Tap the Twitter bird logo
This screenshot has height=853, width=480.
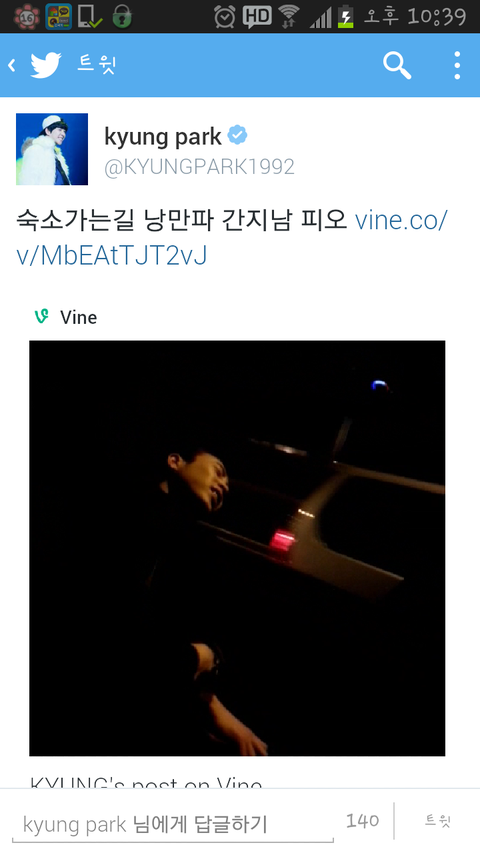pyautogui.click(x=46, y=65)
